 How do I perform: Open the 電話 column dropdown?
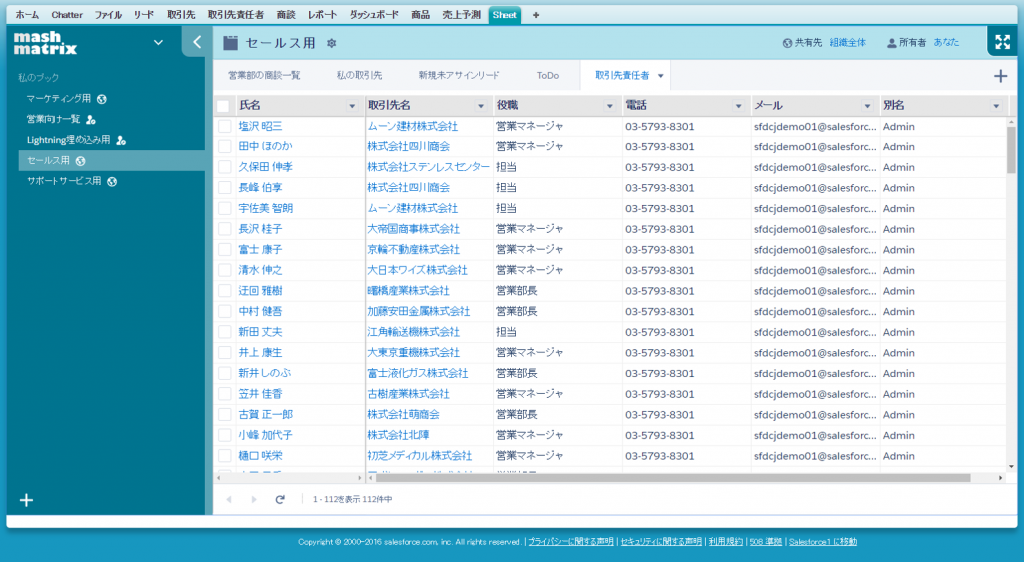(738, 106)
